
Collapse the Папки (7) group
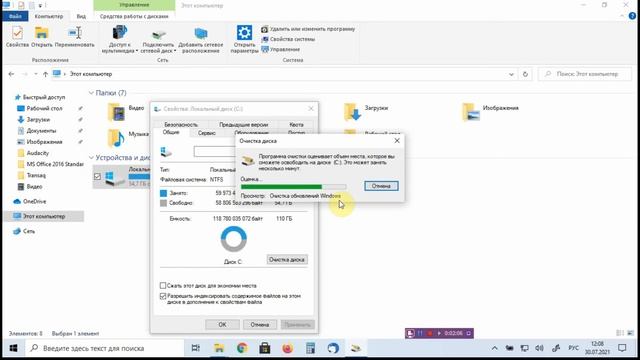91,93
